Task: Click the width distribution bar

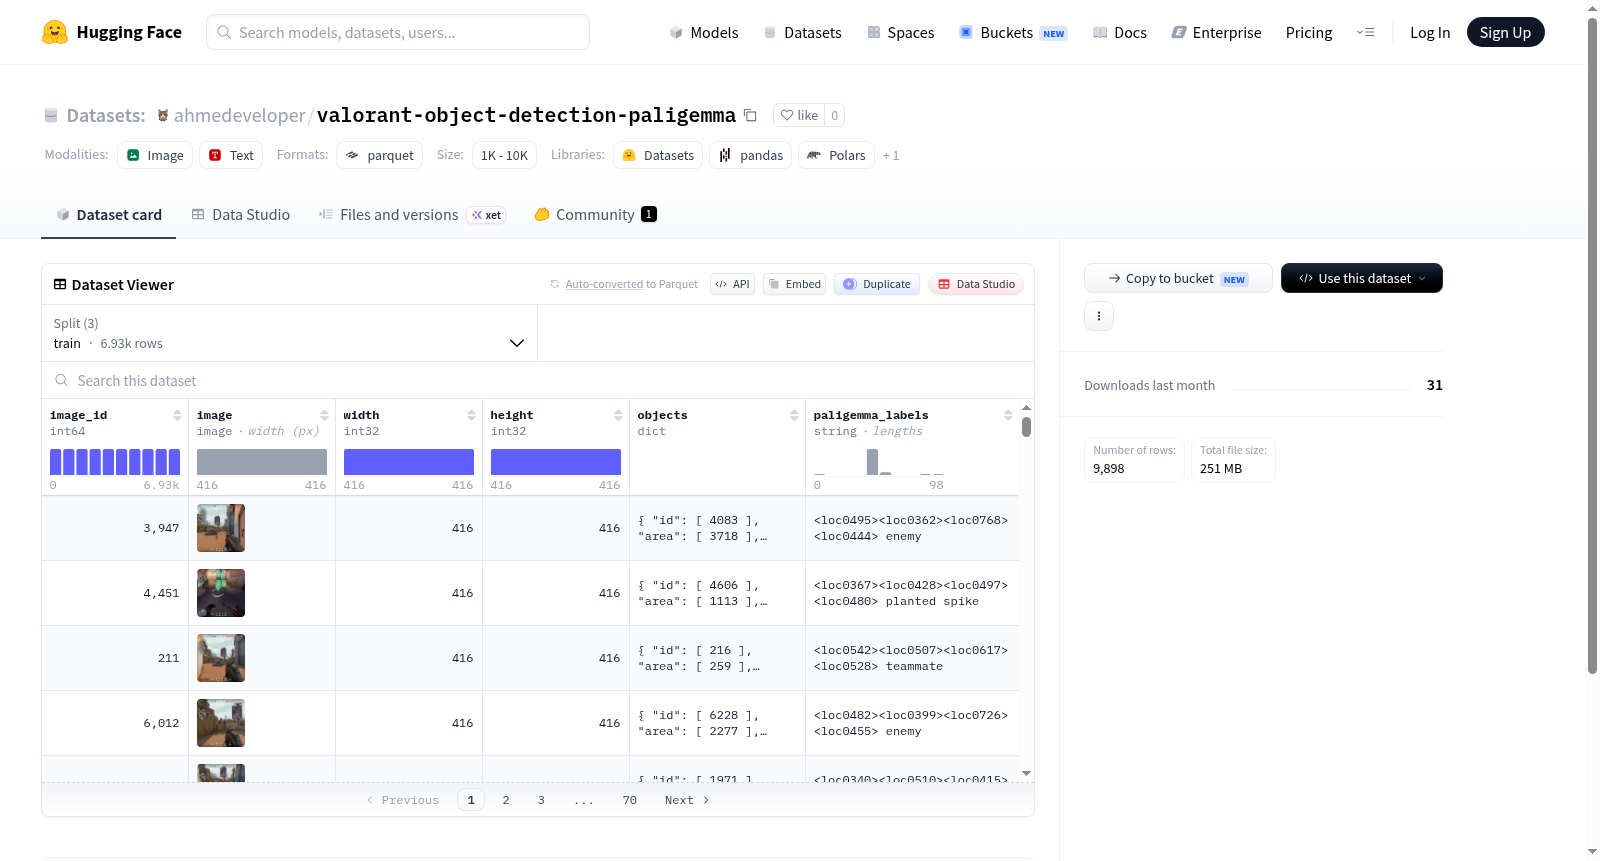Action: (409, 462)
